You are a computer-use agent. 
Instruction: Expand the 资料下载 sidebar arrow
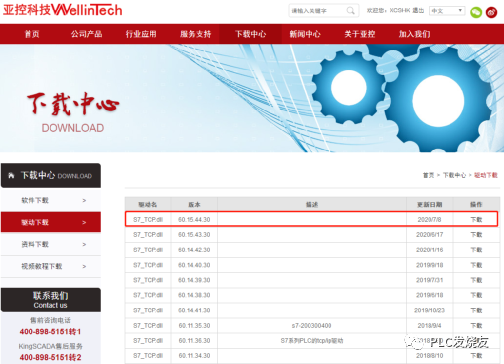pos(84,244)
